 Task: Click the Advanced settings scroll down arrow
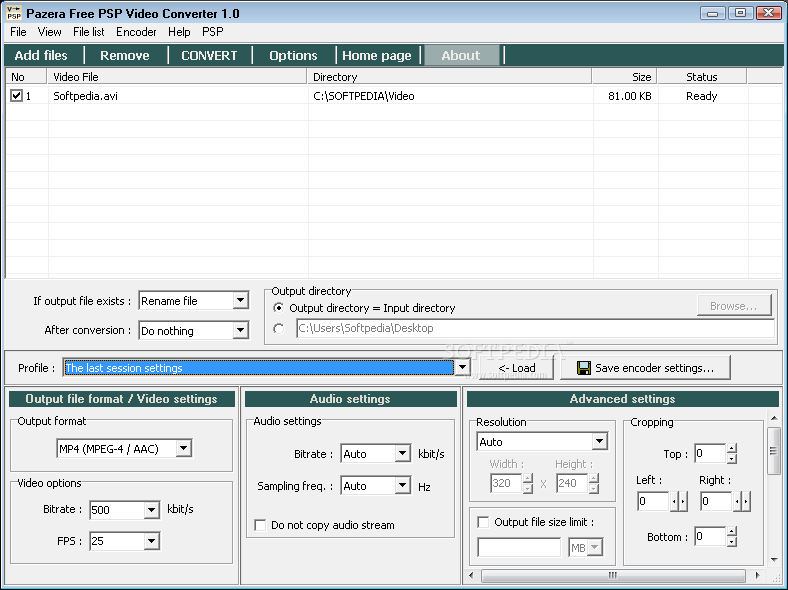pos(773,559)
